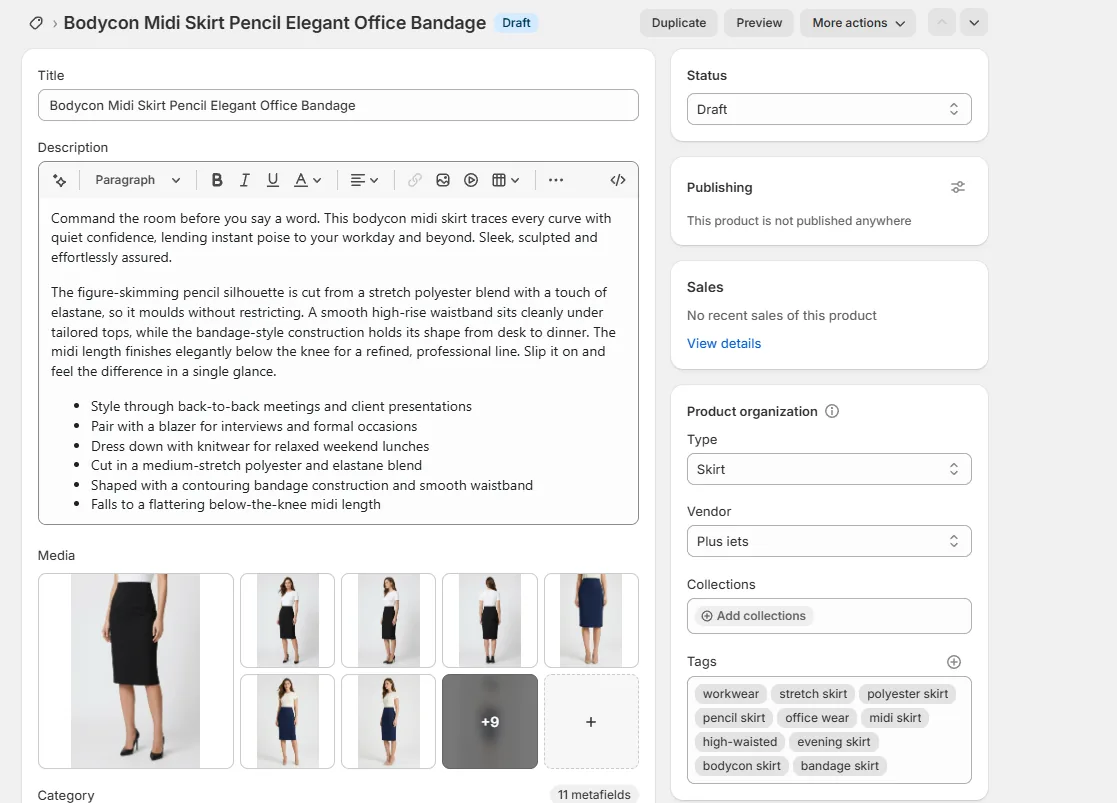Click Add collections field

(x=829, y=616)
